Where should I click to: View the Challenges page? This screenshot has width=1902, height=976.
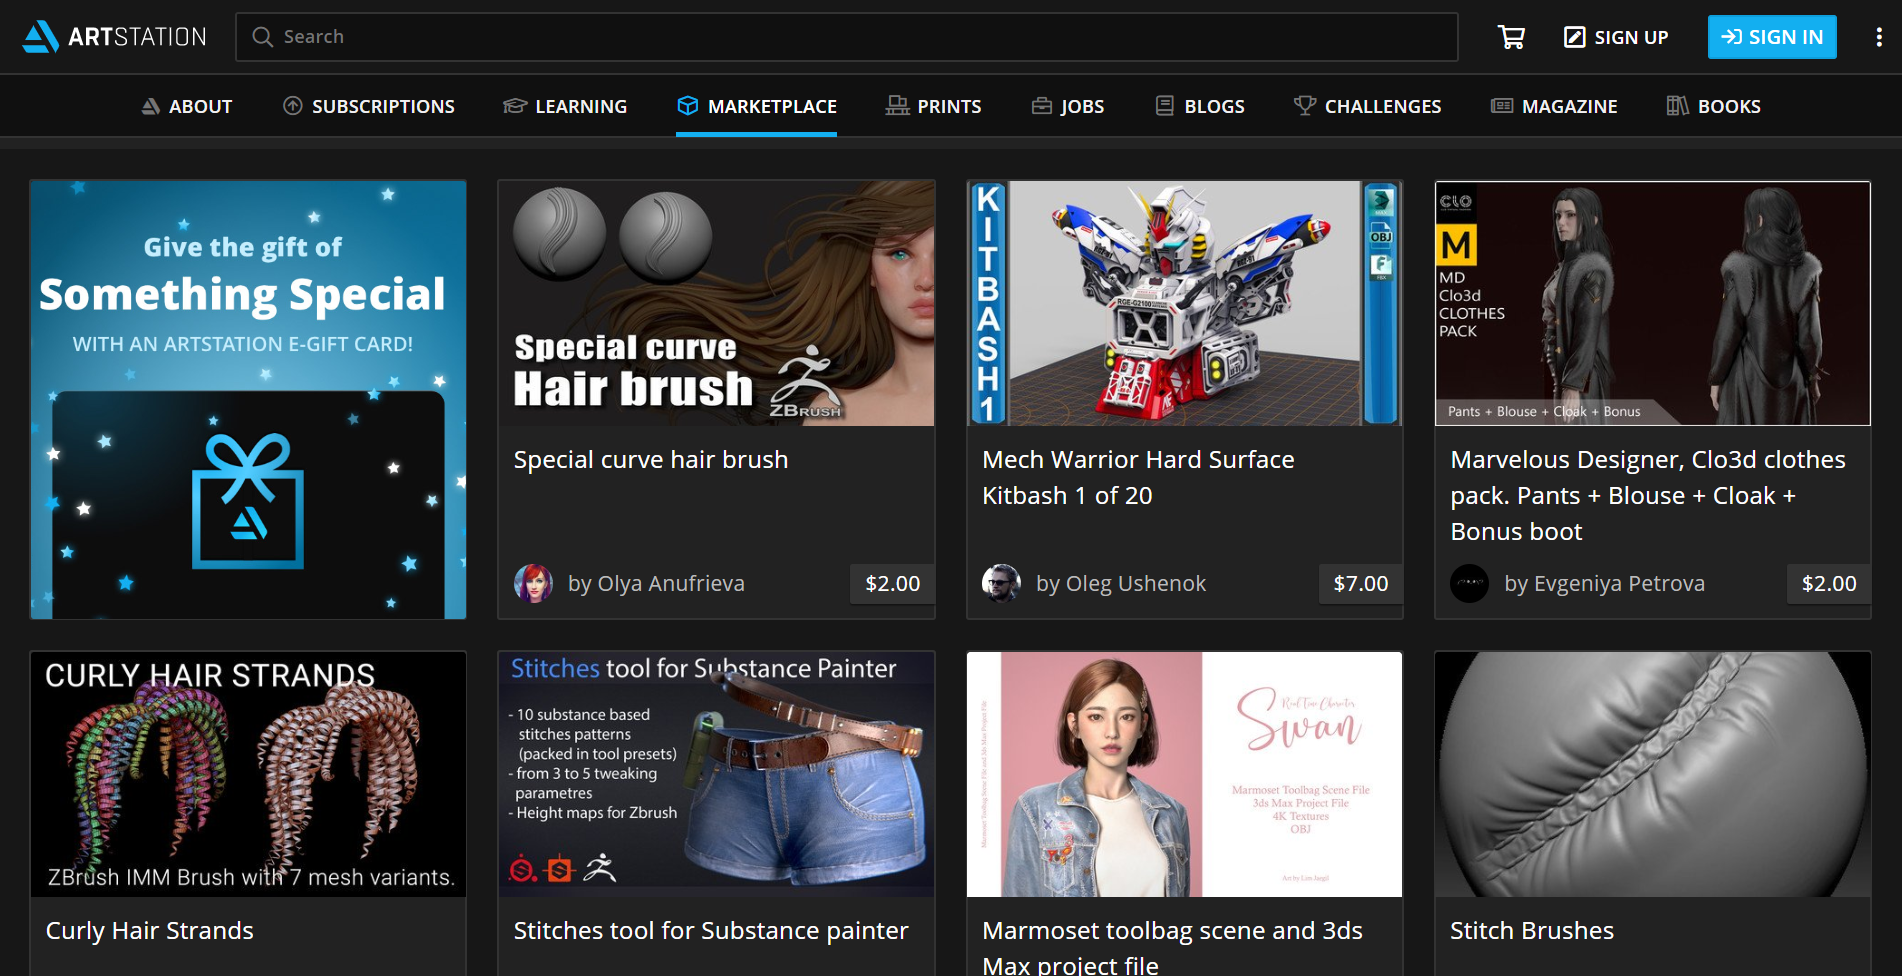(1368, 106)
